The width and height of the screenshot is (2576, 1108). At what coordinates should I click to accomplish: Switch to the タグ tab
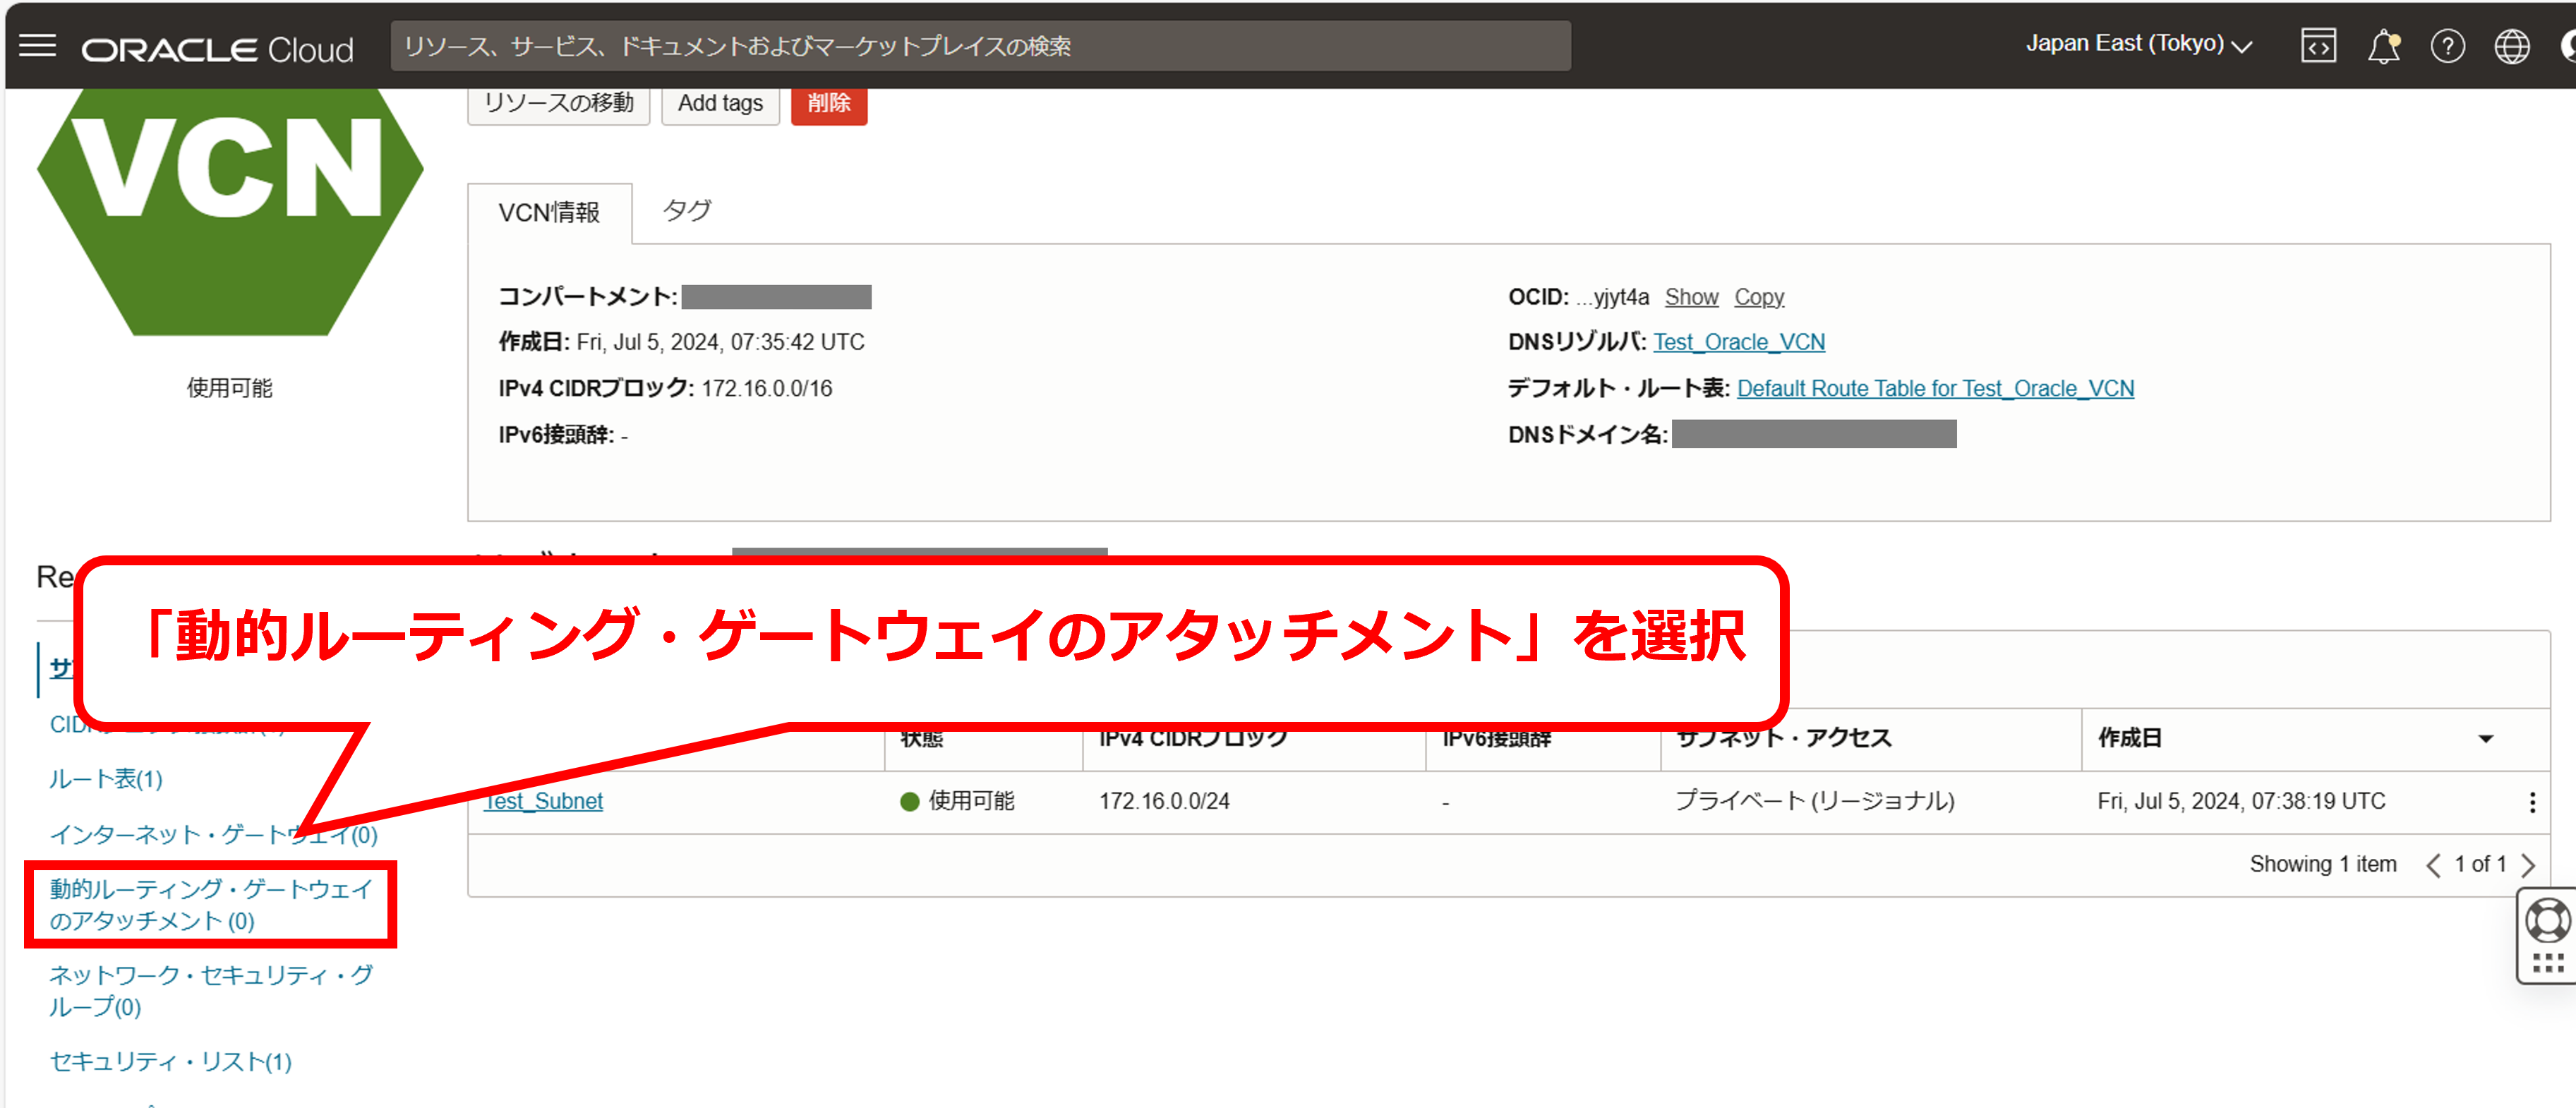pyautogui.click(x=687, y=211)
